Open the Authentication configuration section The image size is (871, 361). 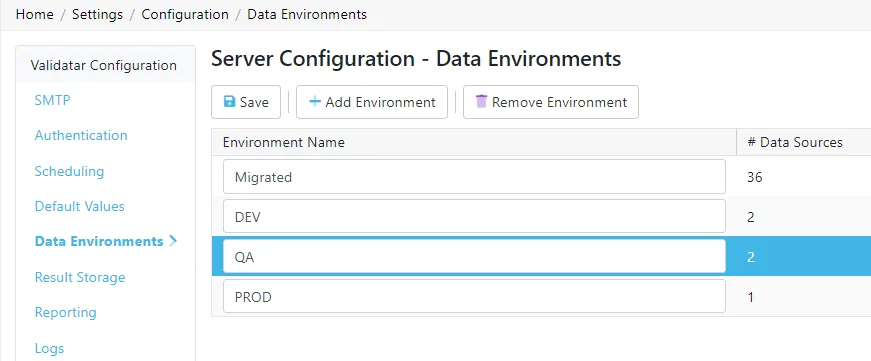point(81,136)
